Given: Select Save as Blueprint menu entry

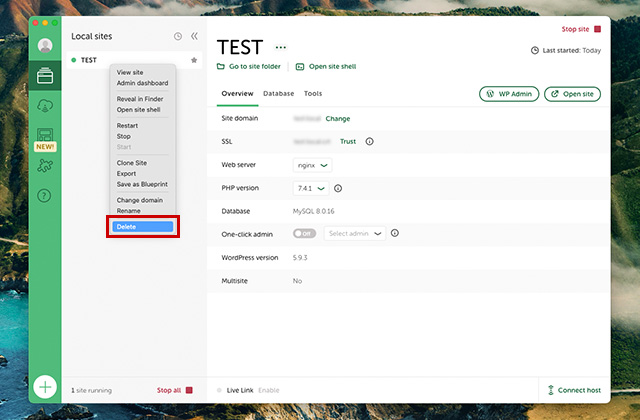Looking at the screenshot, I should point(142,184).
